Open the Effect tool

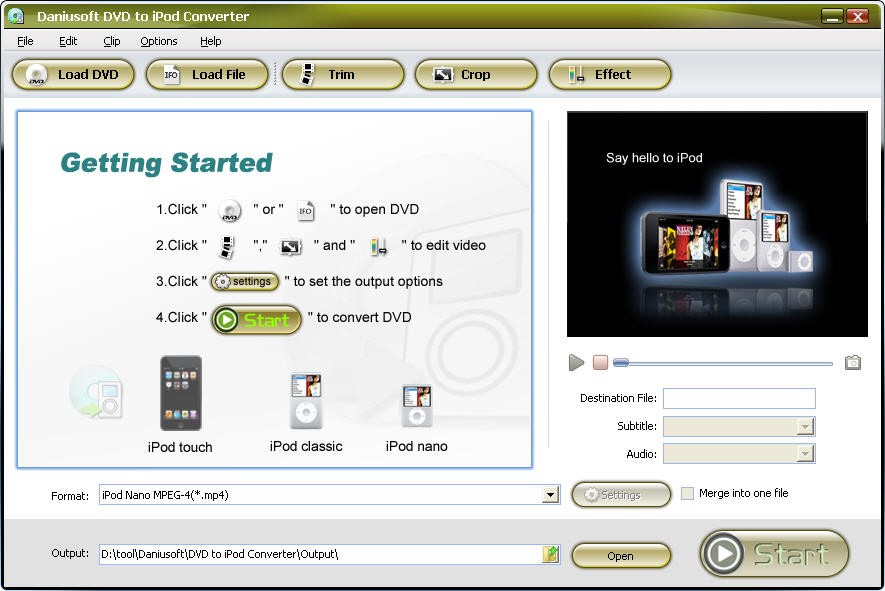[610, 75]
